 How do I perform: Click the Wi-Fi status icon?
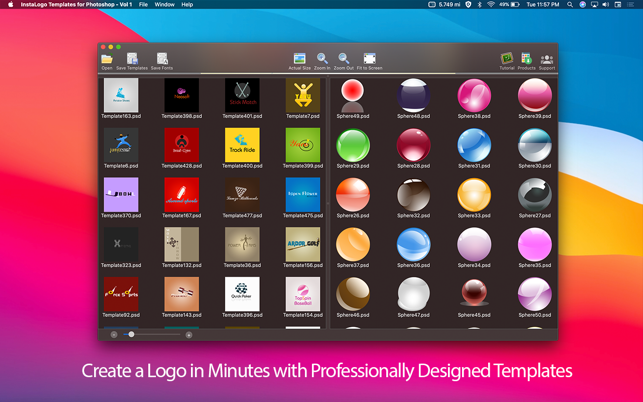click(491, 5)
